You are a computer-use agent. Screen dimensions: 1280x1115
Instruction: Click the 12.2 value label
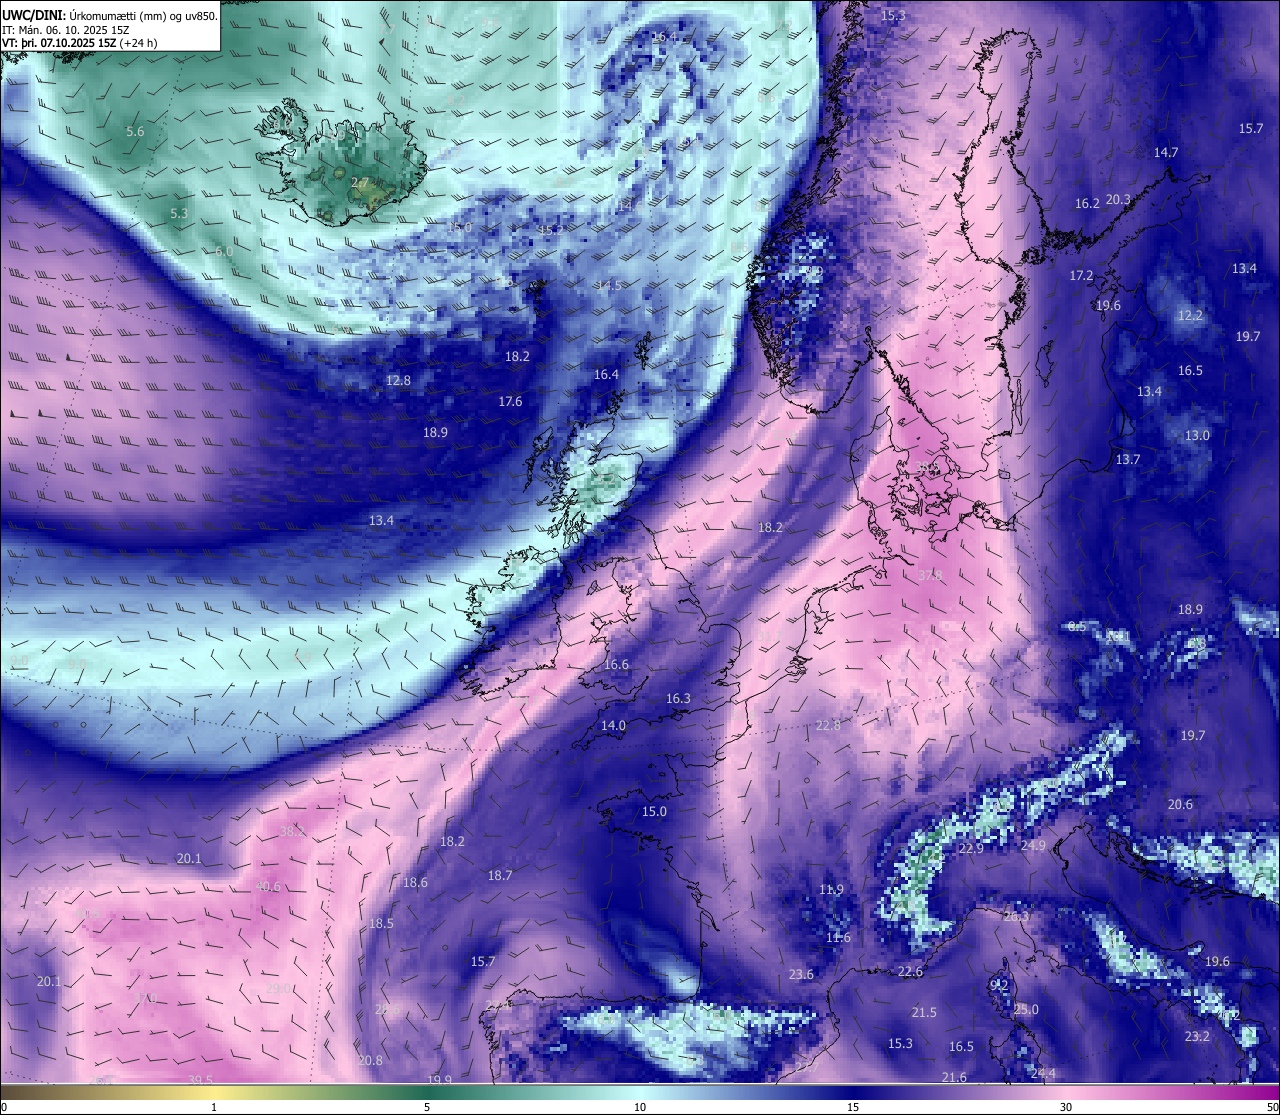click(1190, 316)
